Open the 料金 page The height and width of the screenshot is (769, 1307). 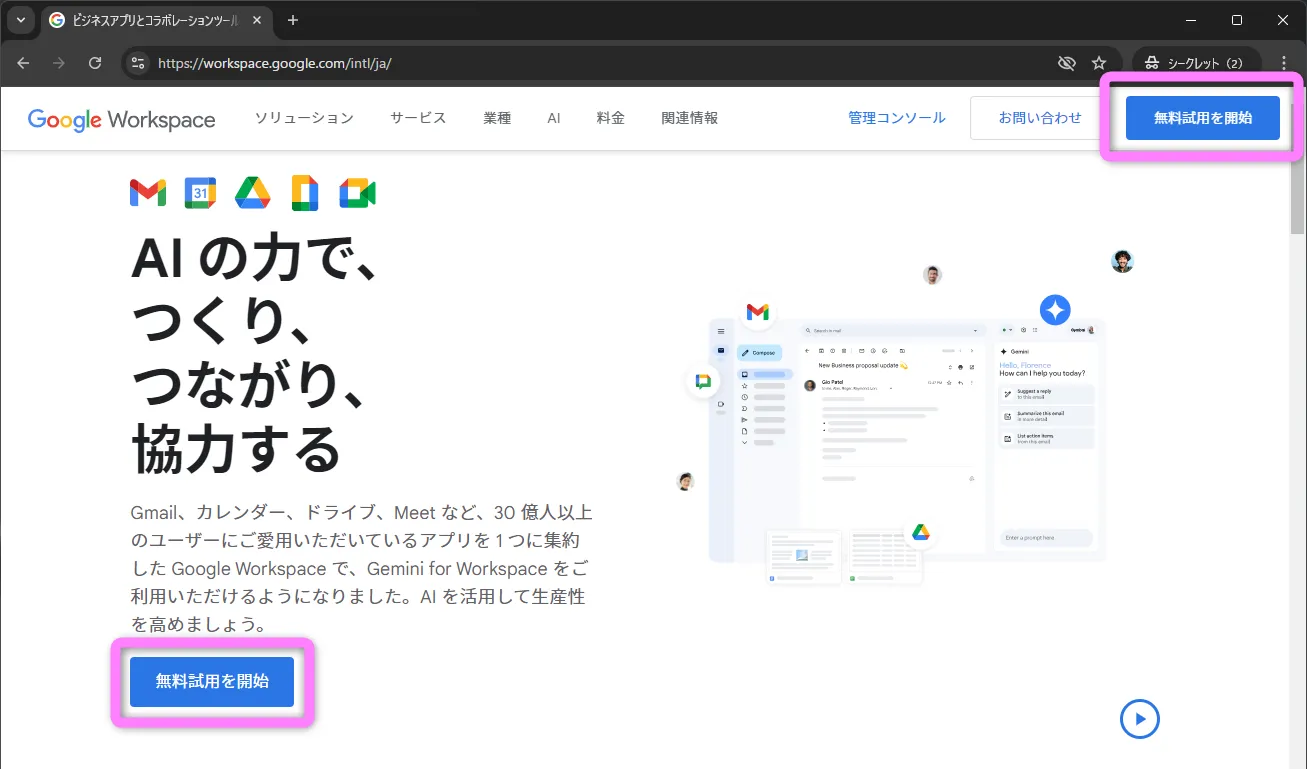(x=611, y=118)
